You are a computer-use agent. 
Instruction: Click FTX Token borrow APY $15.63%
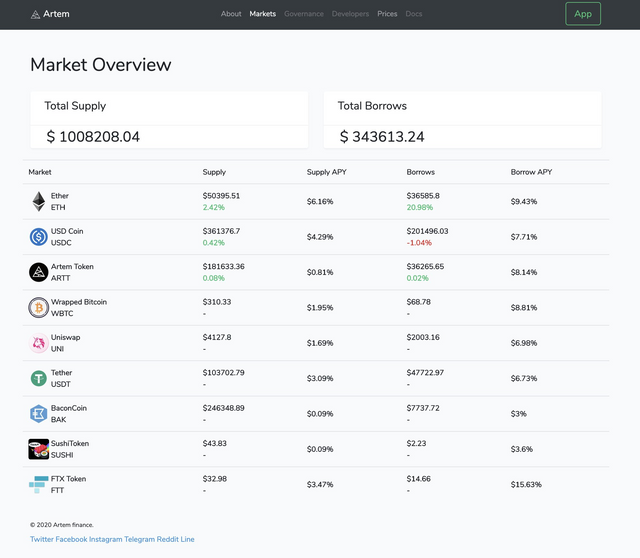coord(526,485)
